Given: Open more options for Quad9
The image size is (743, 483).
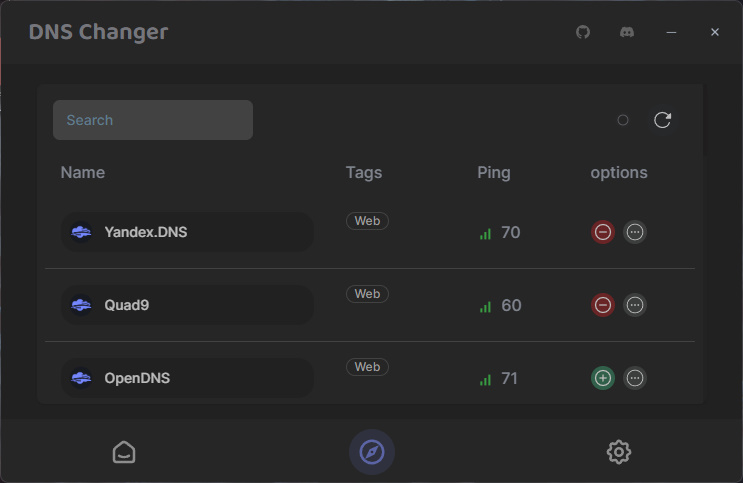Looking at the screenshot, I should click(635, 305).
